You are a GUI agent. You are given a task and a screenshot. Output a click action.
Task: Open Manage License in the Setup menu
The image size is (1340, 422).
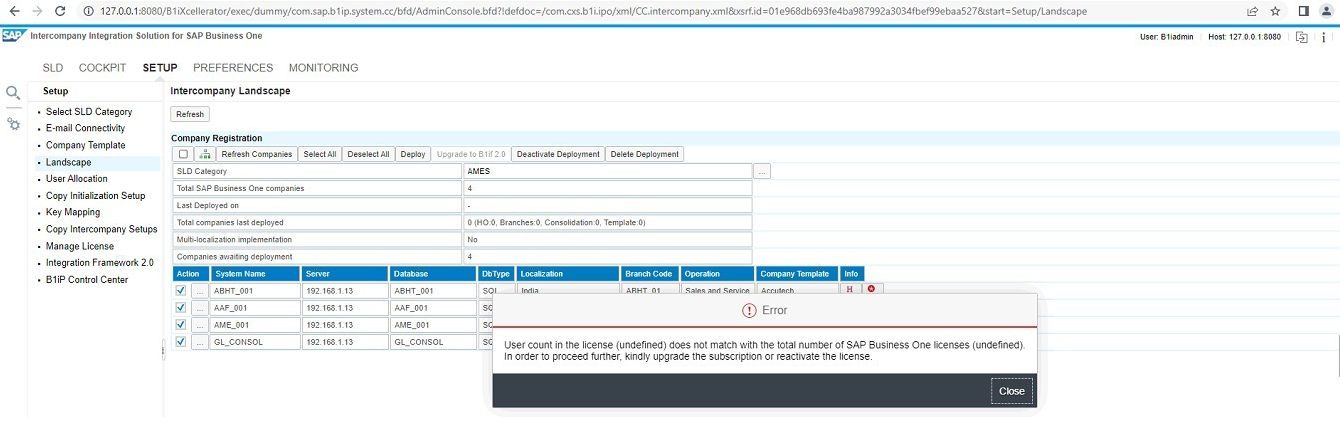pyautogui.click(x=80, y=246)
